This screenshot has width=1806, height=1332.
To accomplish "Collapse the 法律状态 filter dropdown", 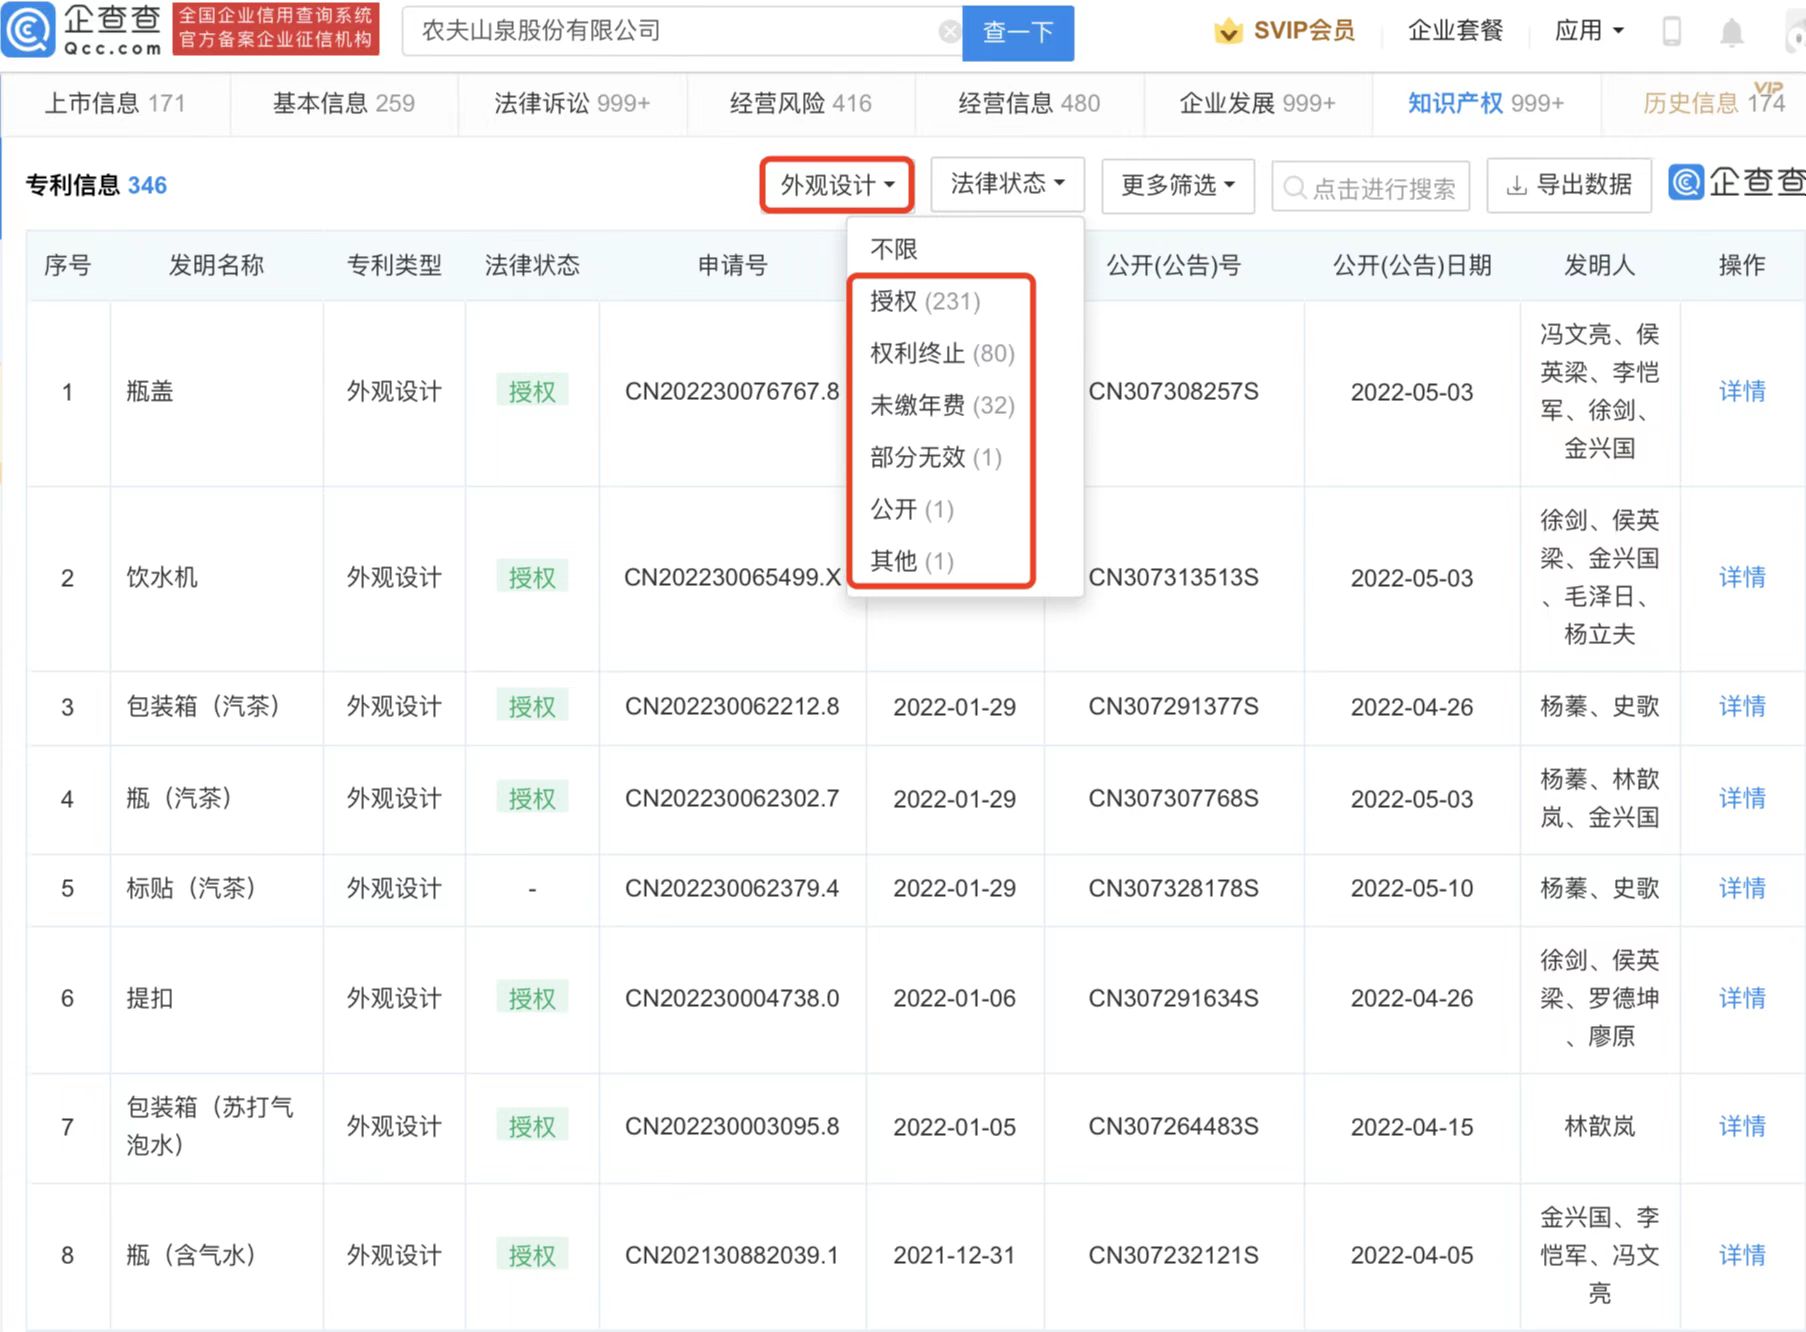I will [1007, 184].
